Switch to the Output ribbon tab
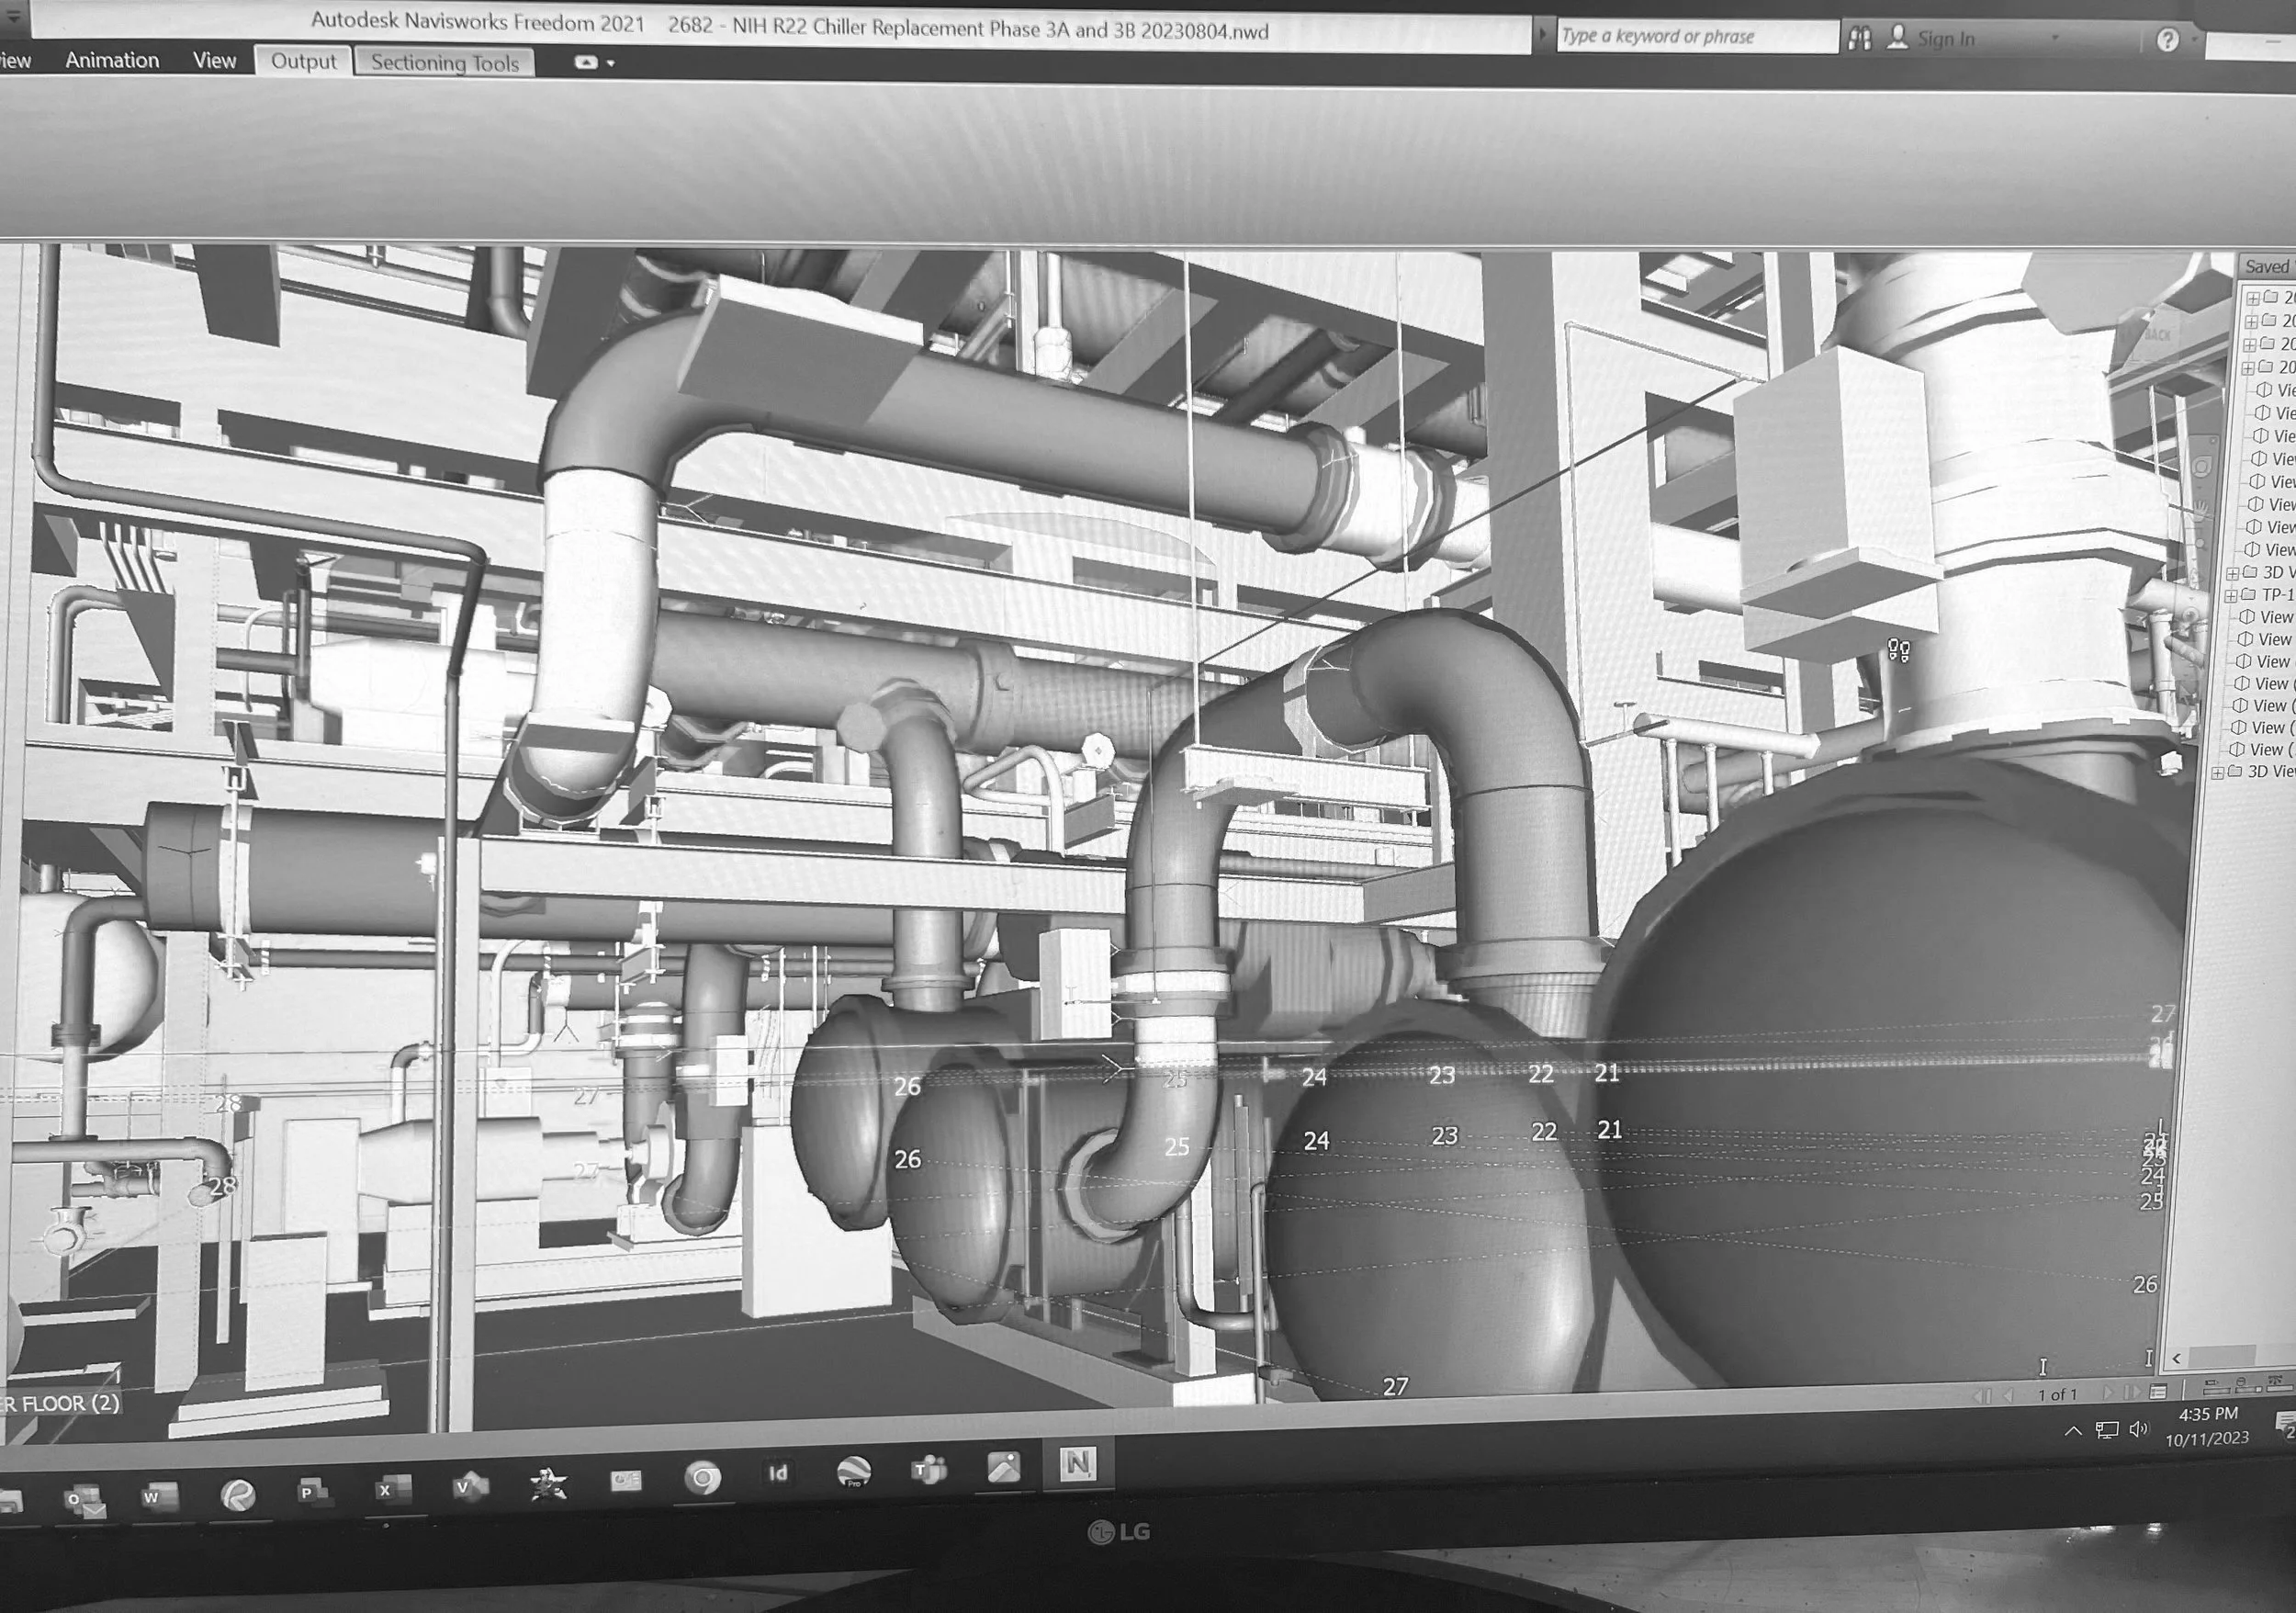 (x=303, y=61)
